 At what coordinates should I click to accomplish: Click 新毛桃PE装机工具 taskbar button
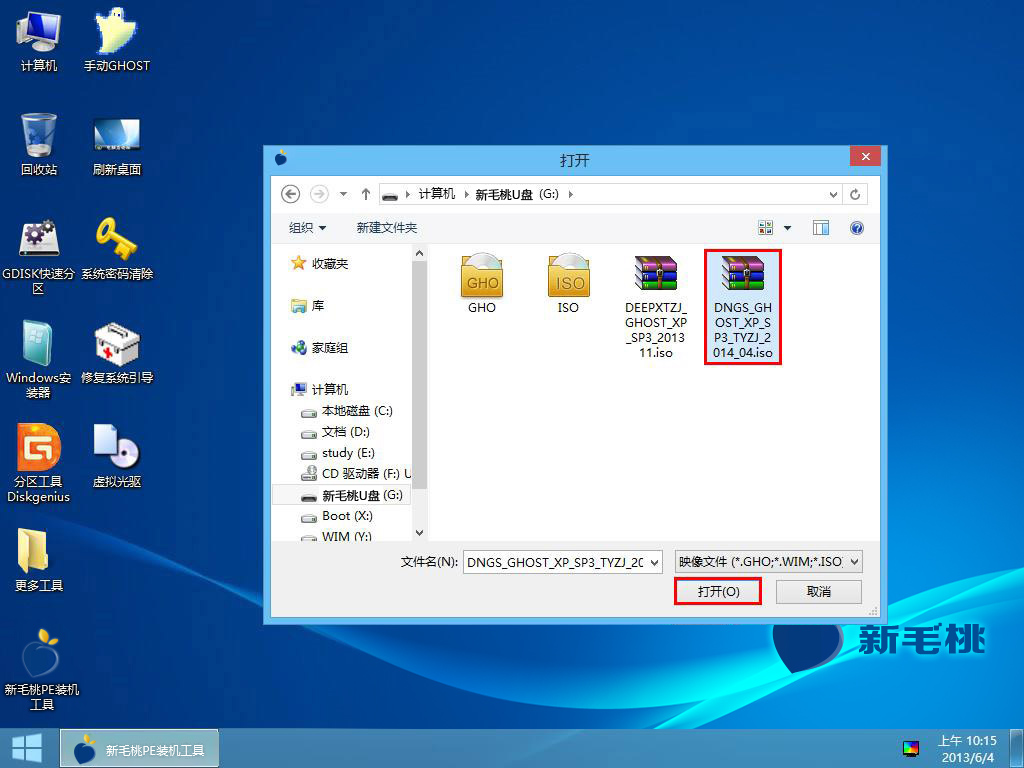click(140, 749)
